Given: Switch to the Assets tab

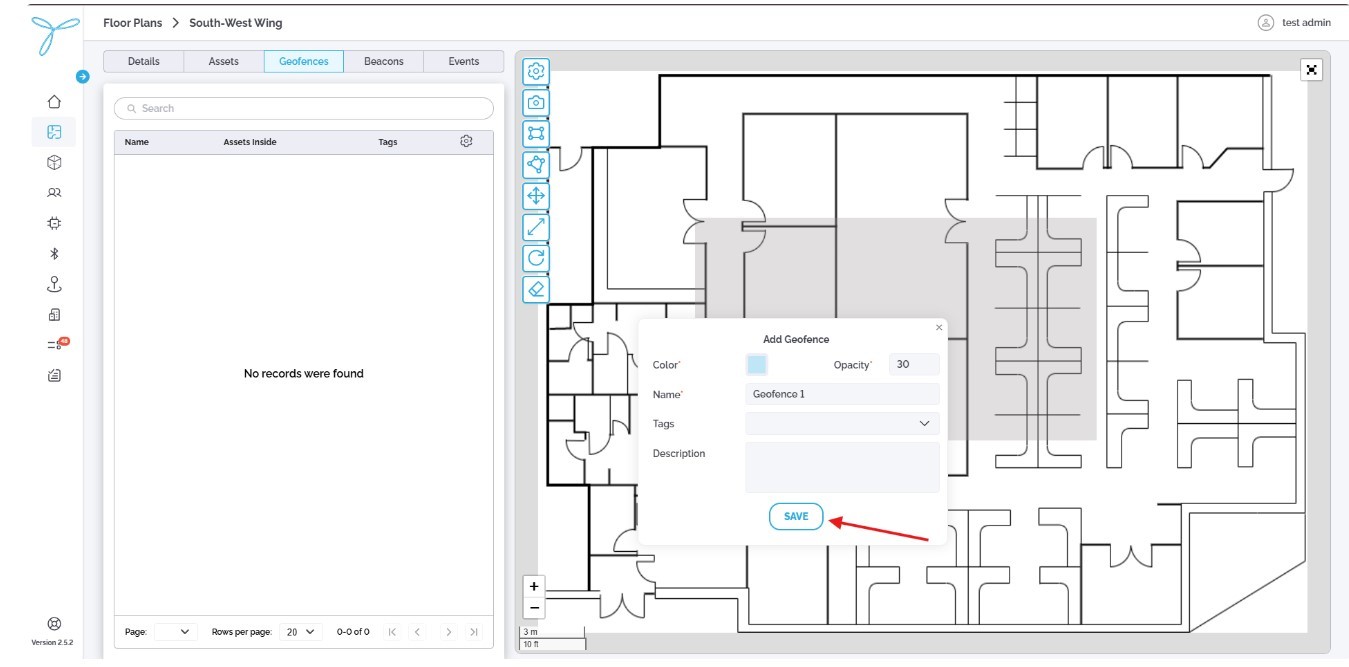Looking at the screenshot, I should [x=224, y=61].
